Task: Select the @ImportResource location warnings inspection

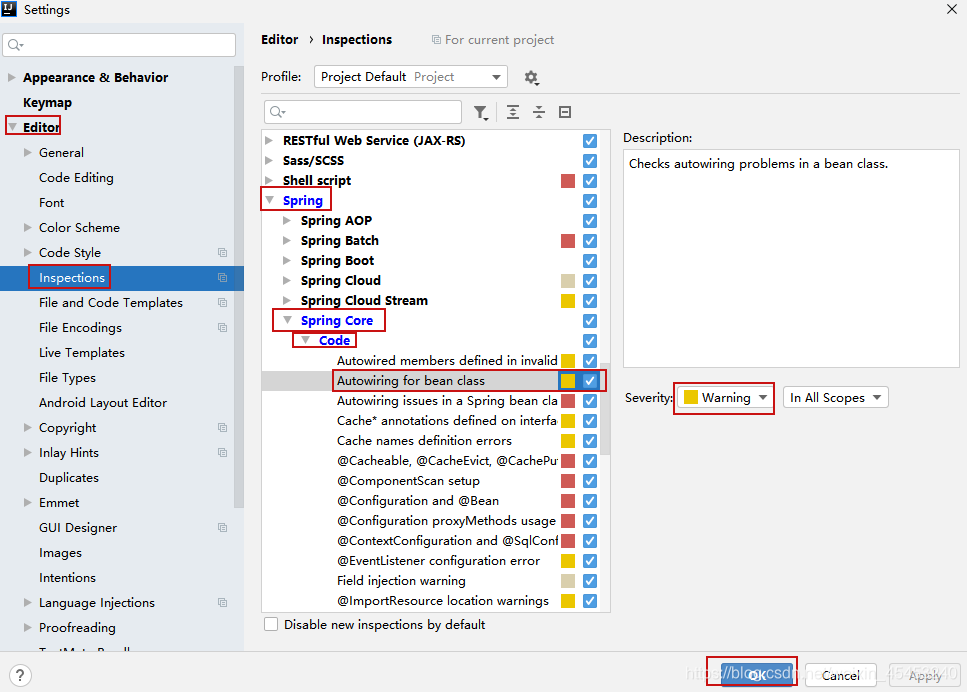Action: [x=443, y=601]
